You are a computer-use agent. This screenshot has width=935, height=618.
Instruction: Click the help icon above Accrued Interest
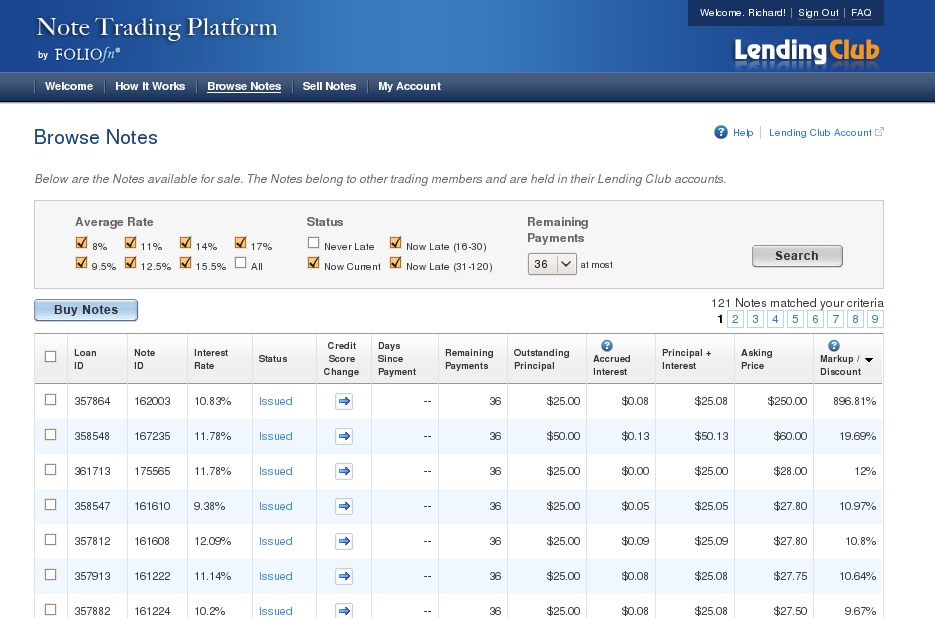607,345
